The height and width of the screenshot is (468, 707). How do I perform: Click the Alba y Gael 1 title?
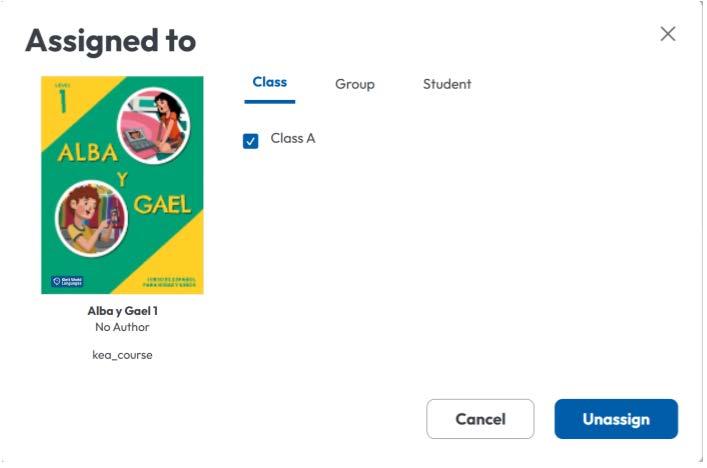pyautogui.click(x=122, y=311)
